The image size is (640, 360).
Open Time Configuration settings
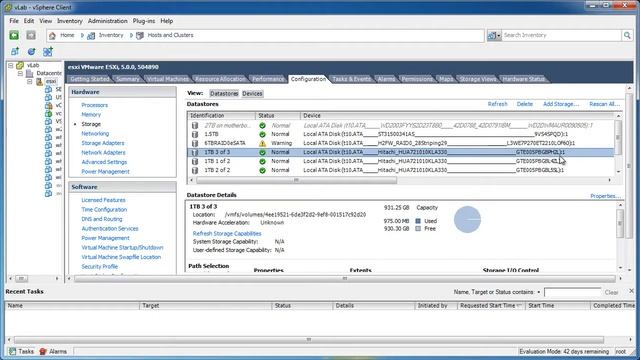[x=104, y=209]
